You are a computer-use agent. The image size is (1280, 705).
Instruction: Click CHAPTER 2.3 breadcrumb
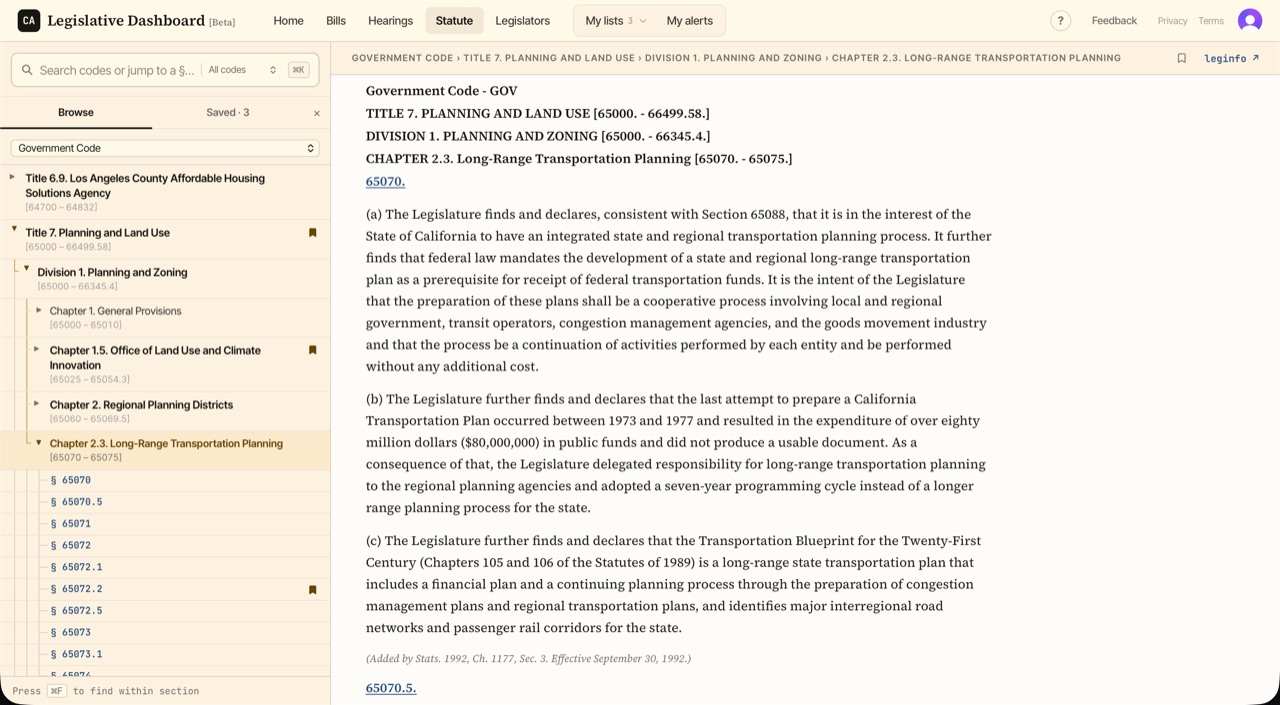click(x=976, y=58)
